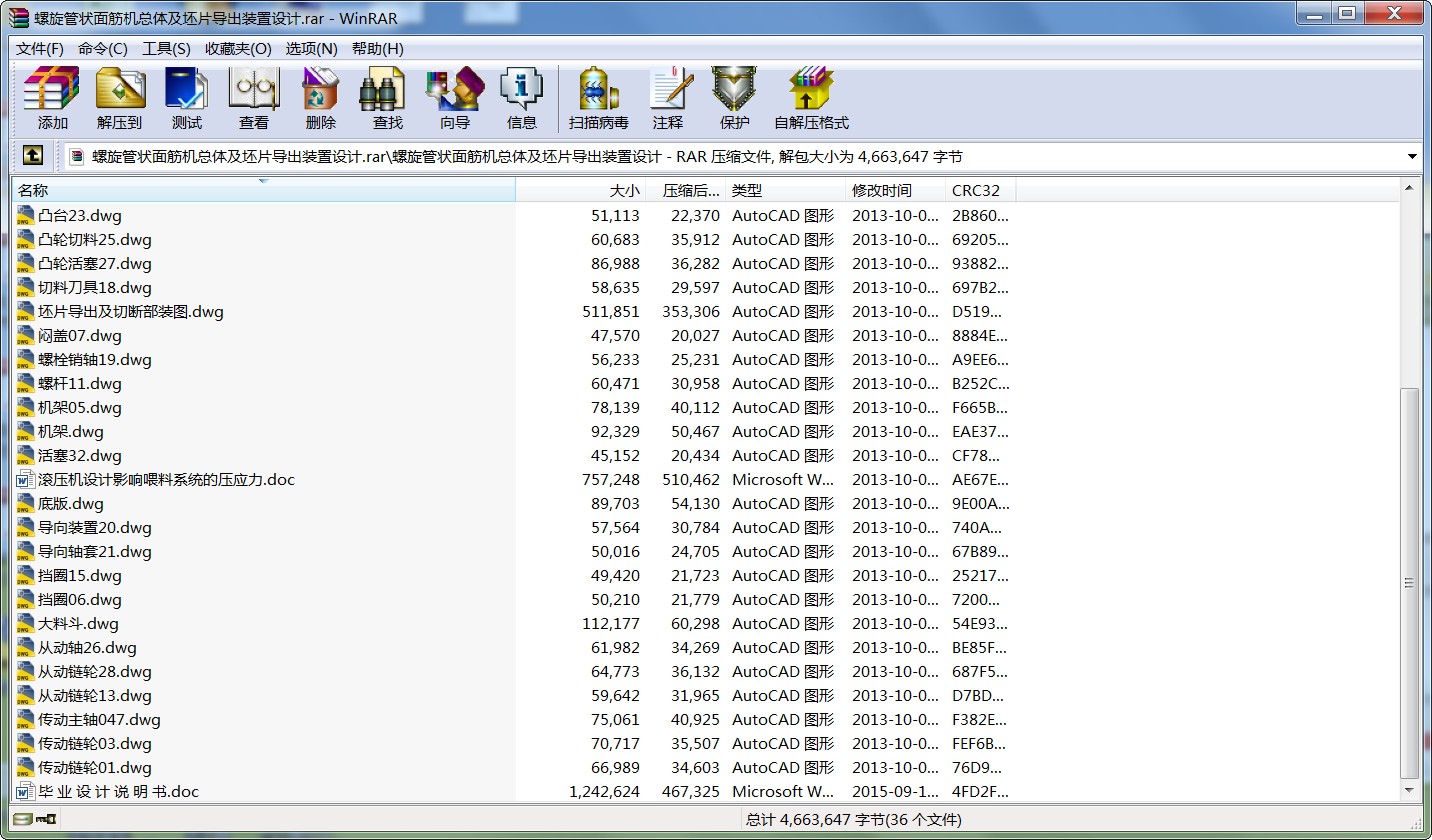This screenshot has width=1432, height=840.
Task: Open the 帮助(H) menu
Action: click(377, 48)
